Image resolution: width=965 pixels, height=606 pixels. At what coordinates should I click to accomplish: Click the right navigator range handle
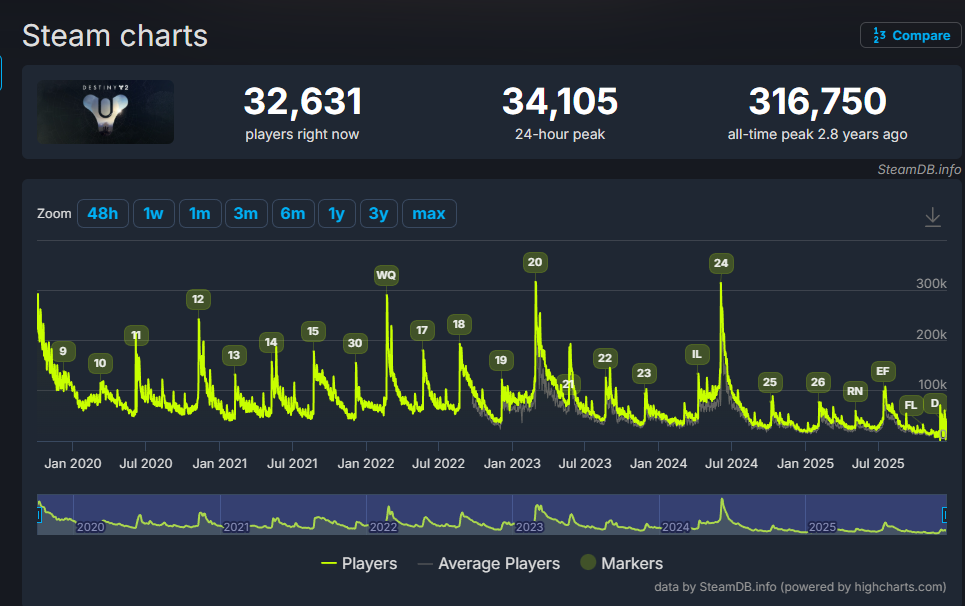pyautogui.click(x=945, y=514)
